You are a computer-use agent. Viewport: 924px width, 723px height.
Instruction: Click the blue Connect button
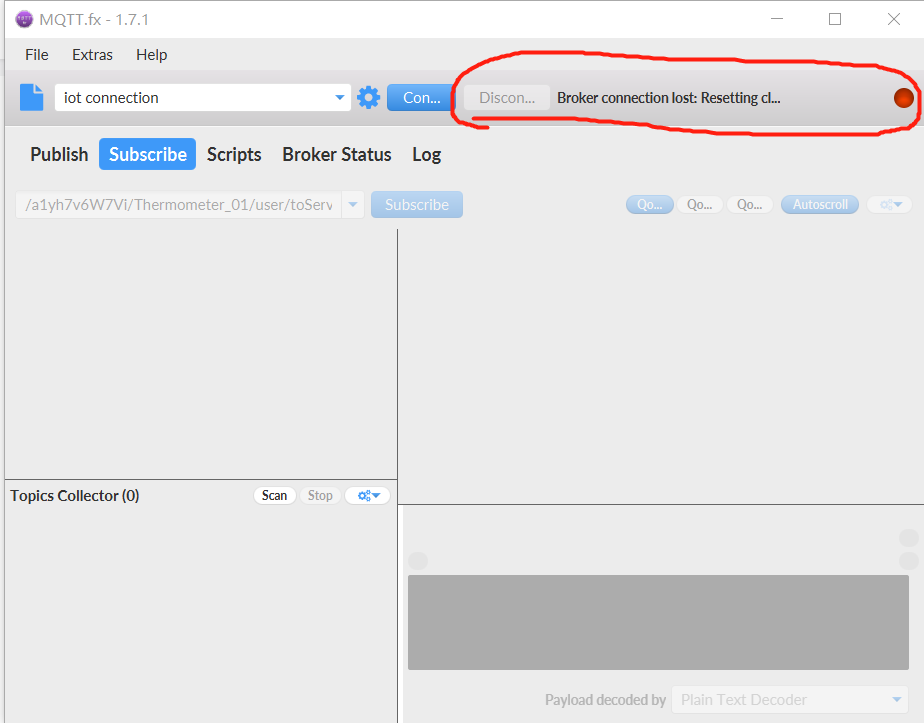[421, 98]
